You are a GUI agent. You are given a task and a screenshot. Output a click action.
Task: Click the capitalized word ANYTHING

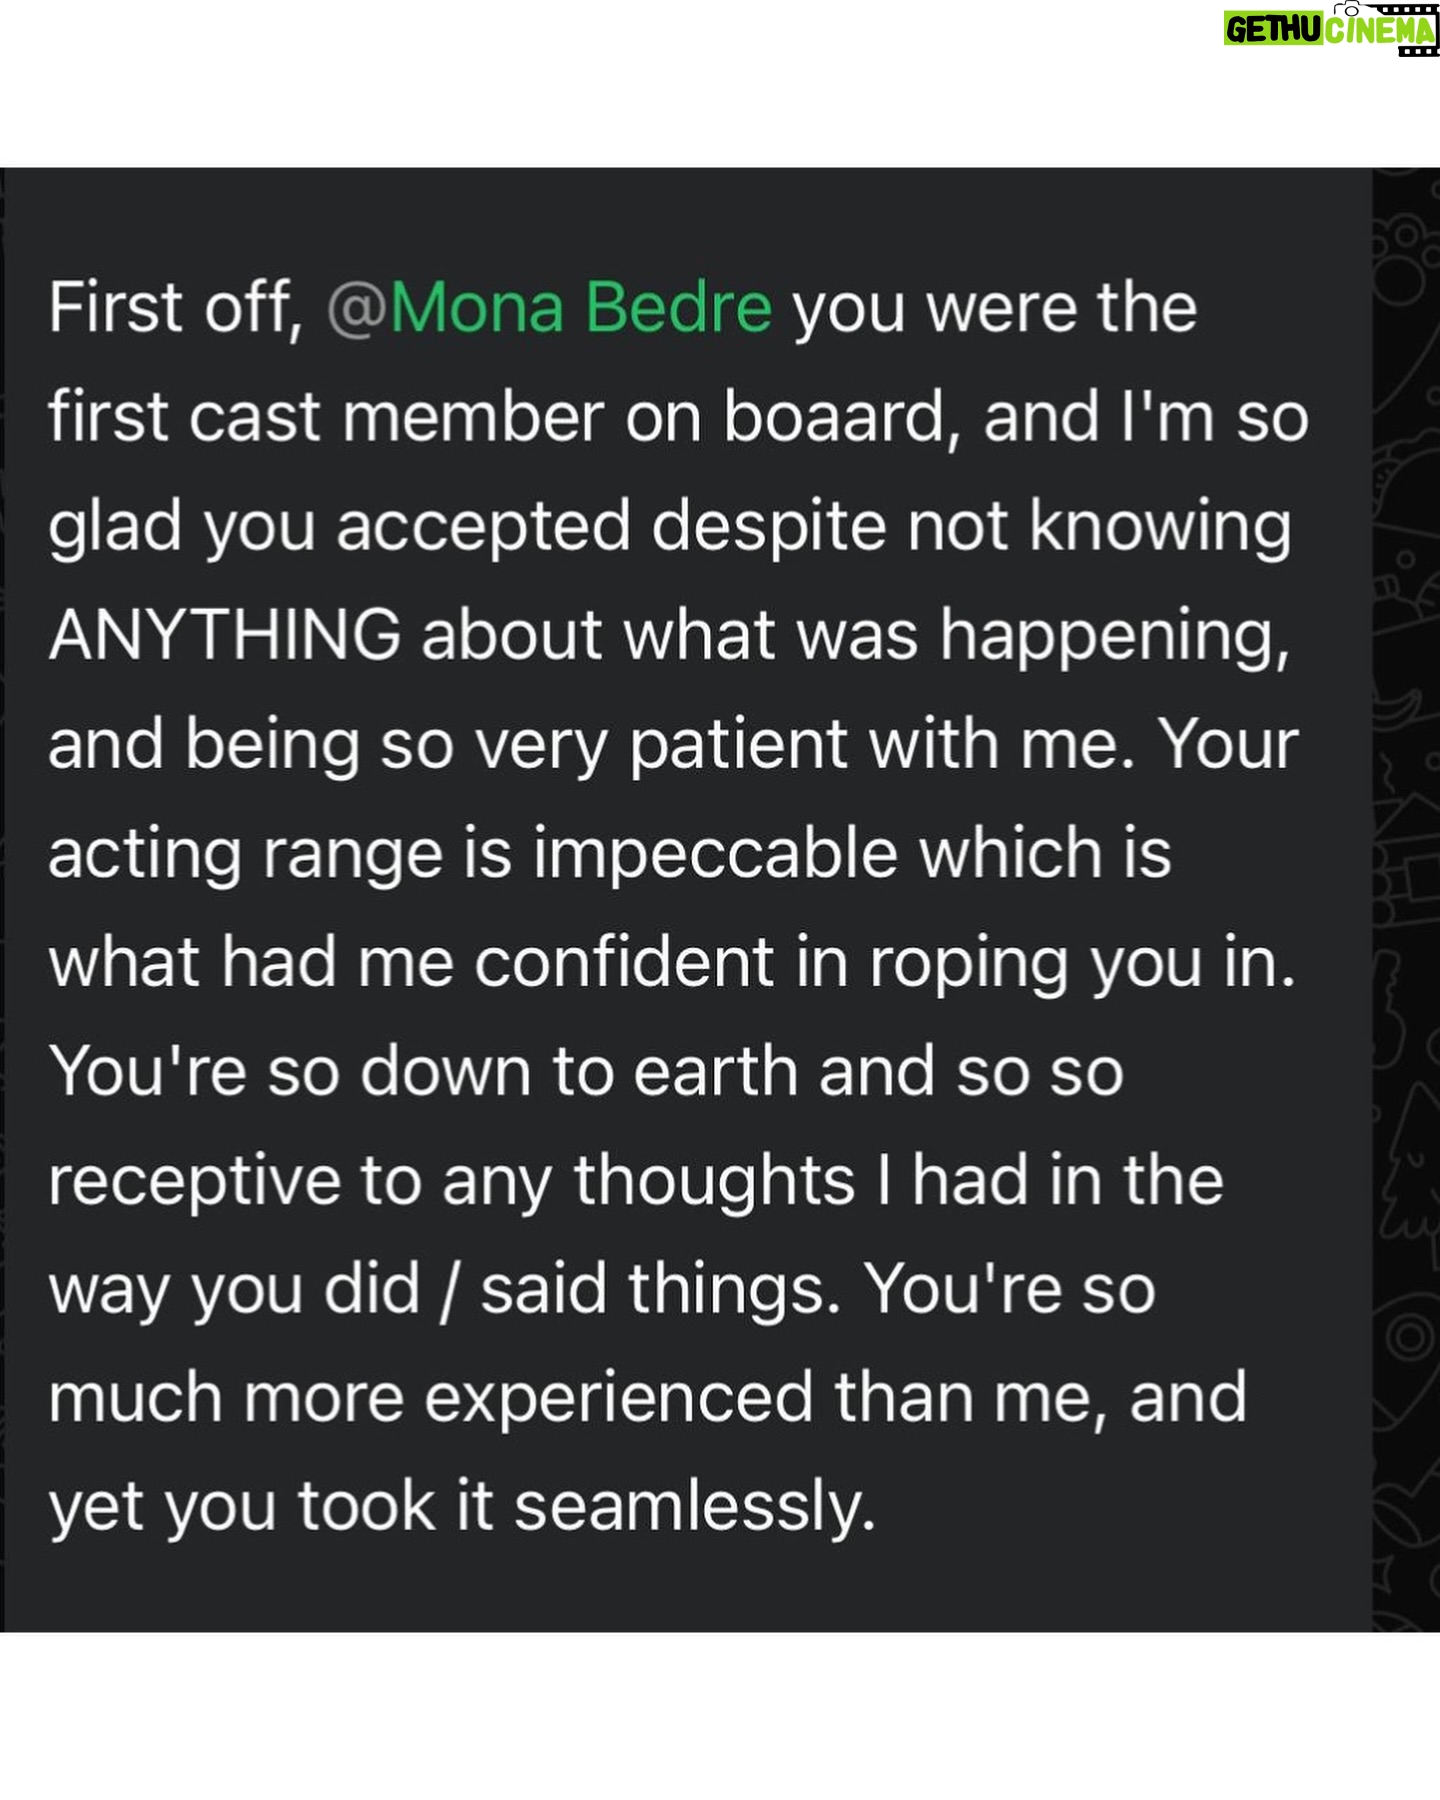click(x=225, y=635)
